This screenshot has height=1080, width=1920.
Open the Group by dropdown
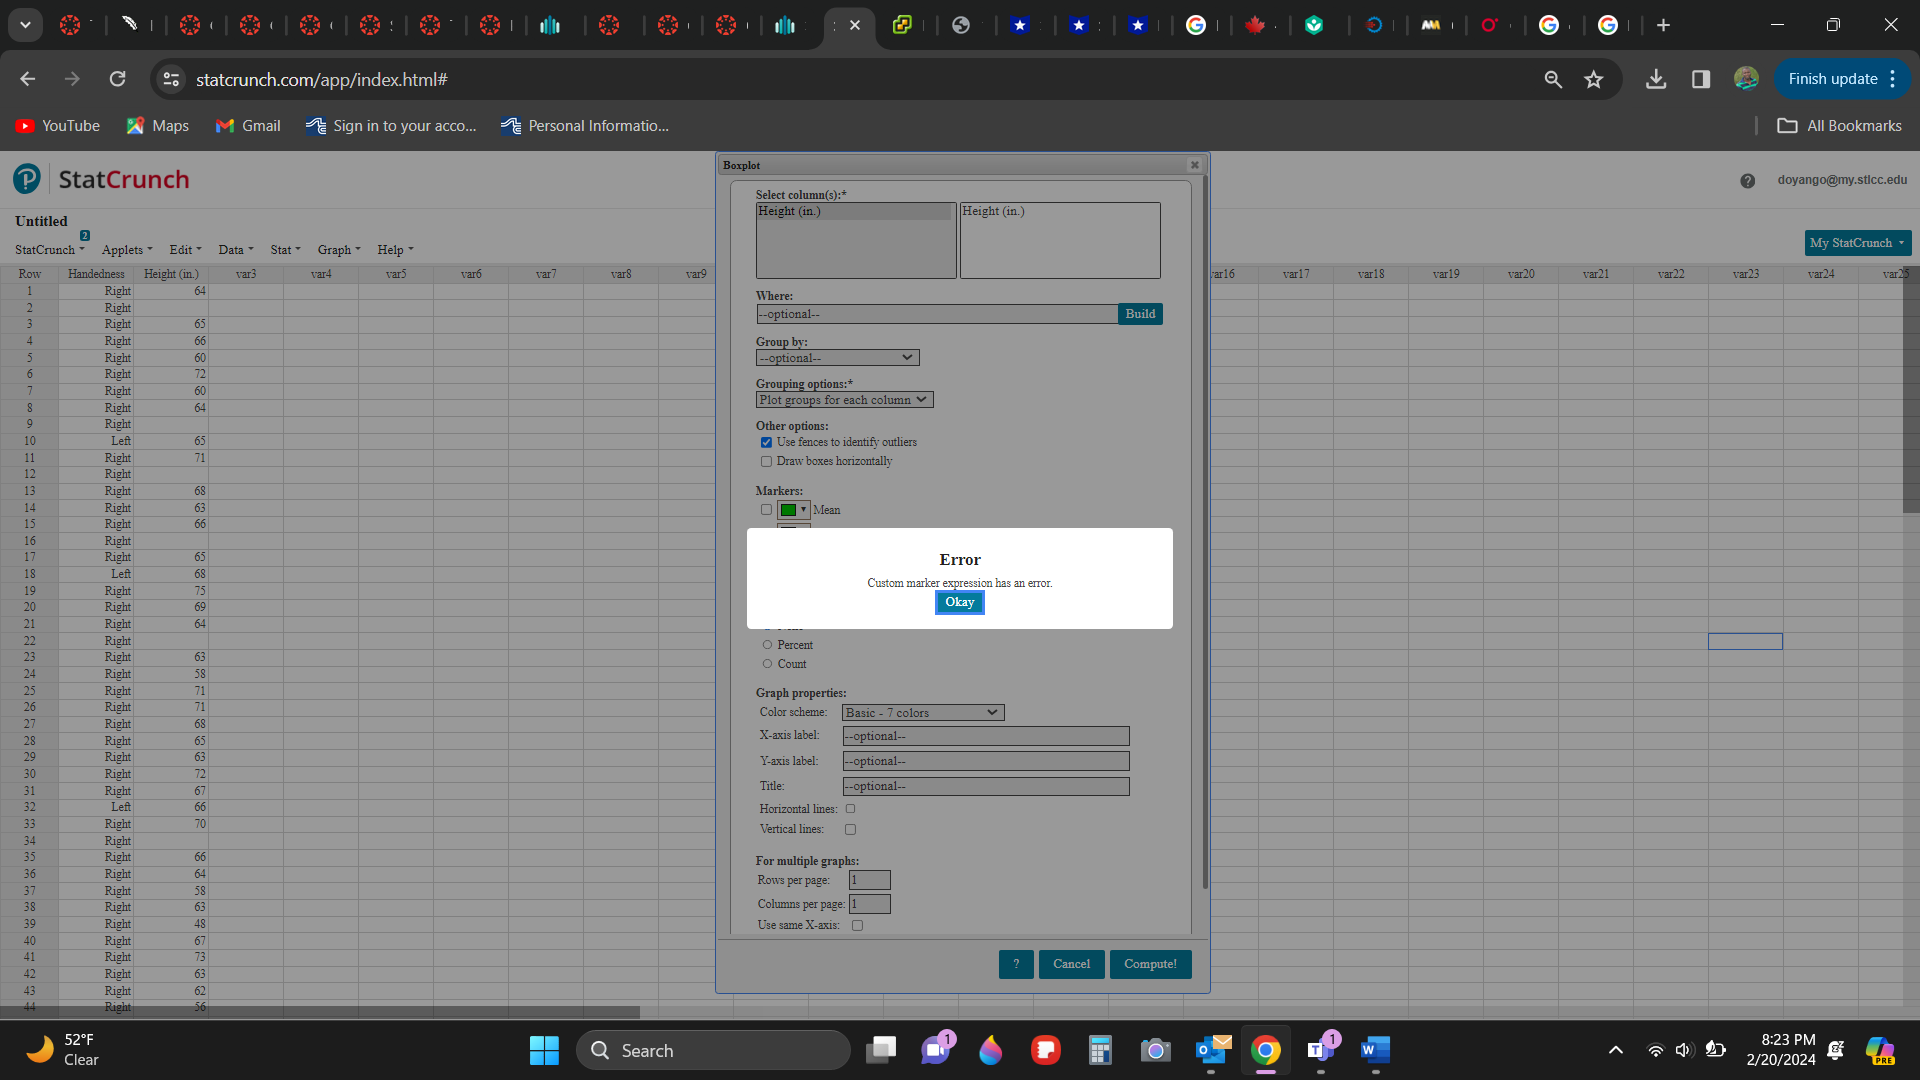tap(837, 358)
